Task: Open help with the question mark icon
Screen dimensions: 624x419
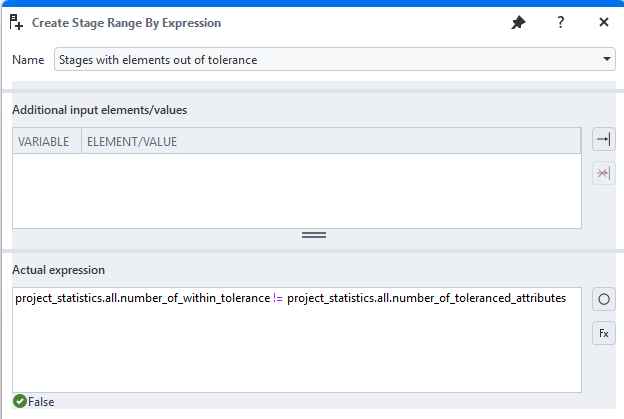Action: pos(561,23)
